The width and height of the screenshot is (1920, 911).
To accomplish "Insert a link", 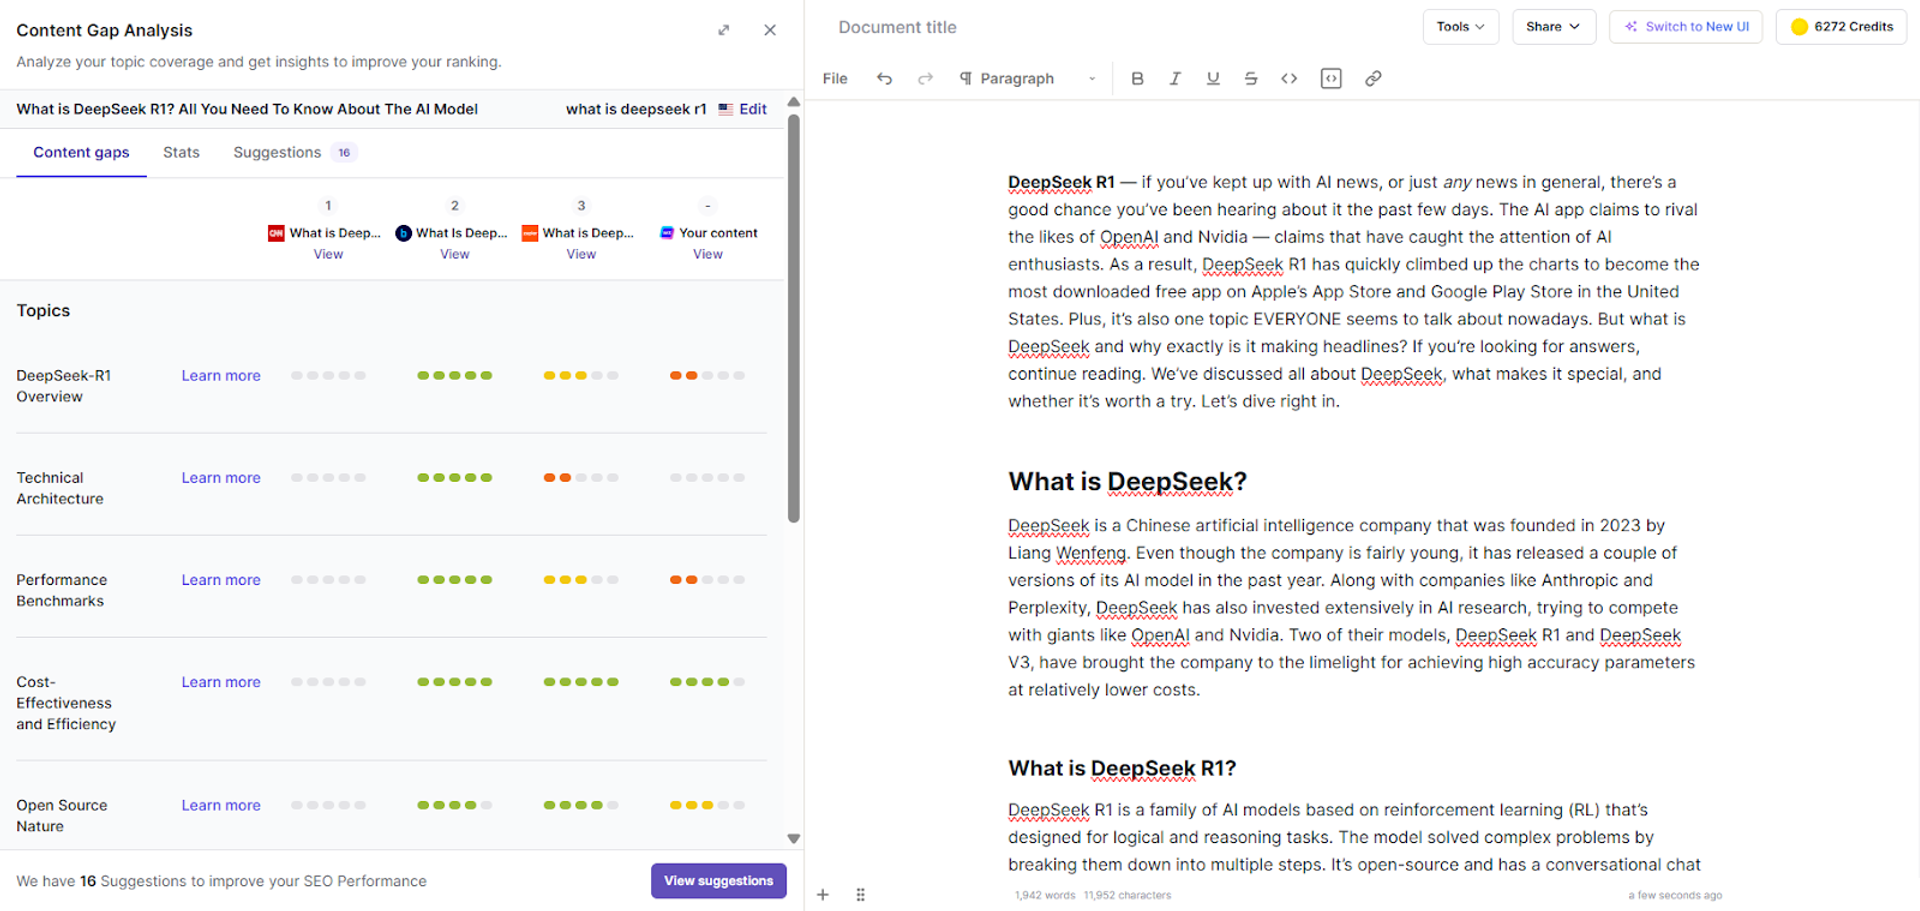I will [x=1373, y=78].
